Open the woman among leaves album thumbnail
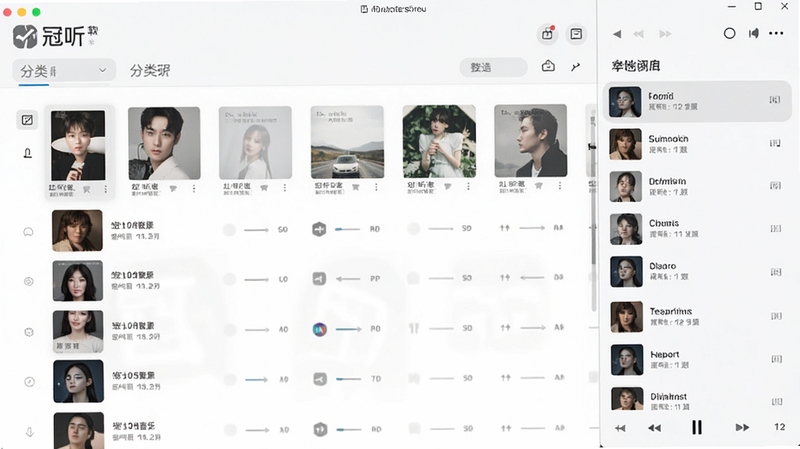This screenshot has height=449, width=800. (x=439, y=141)
